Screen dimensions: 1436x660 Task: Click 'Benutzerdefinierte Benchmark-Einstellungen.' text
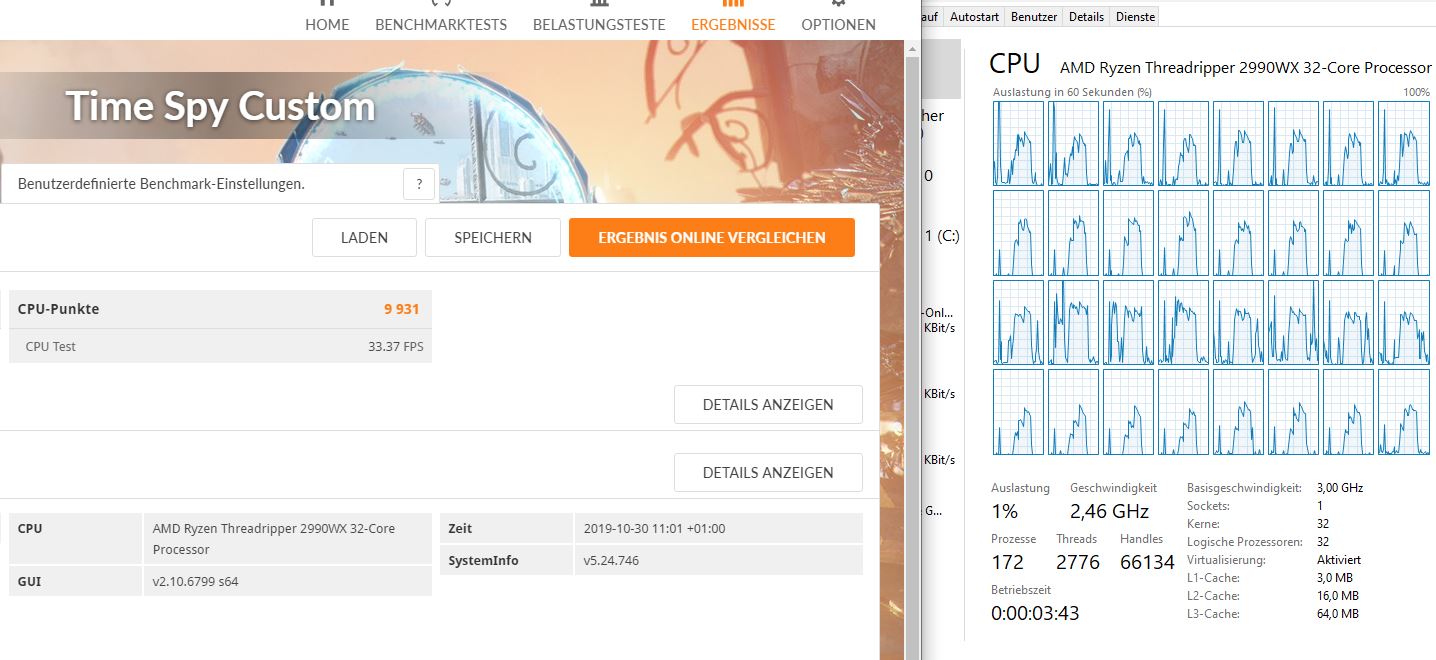161,184
